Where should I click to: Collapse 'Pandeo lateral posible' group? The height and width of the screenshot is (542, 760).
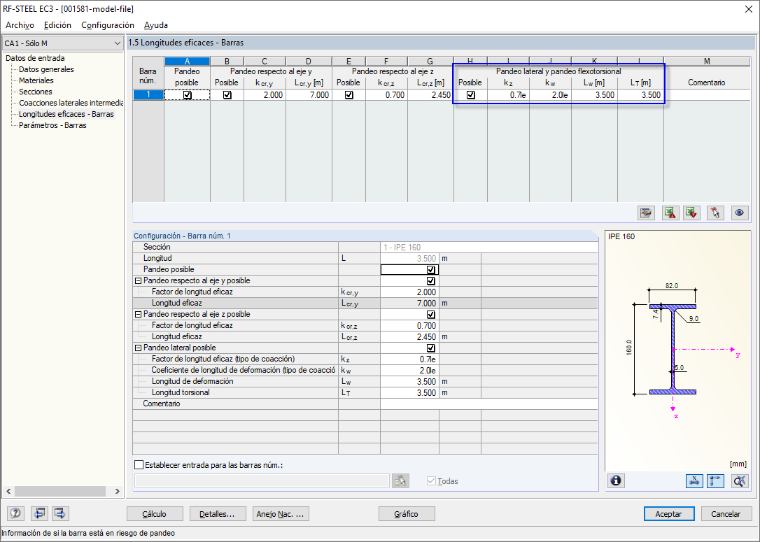click(138, 348)
